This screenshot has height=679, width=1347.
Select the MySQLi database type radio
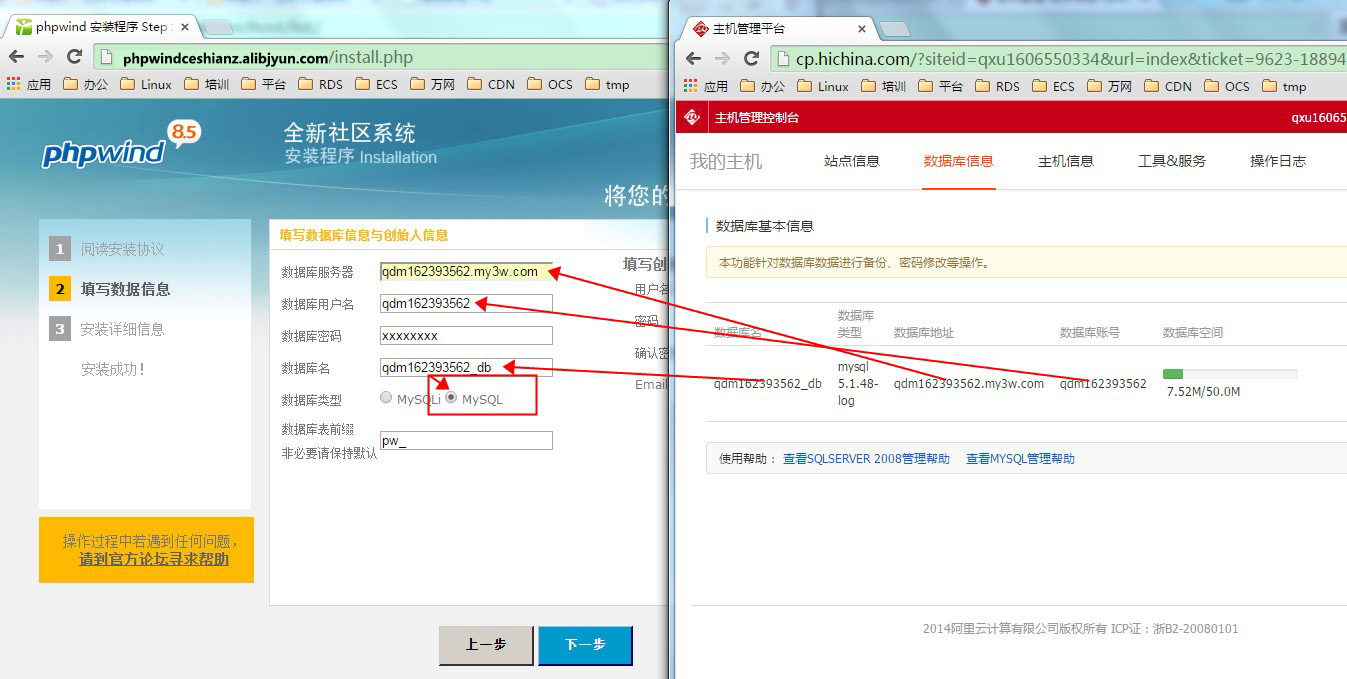(386, 398)
